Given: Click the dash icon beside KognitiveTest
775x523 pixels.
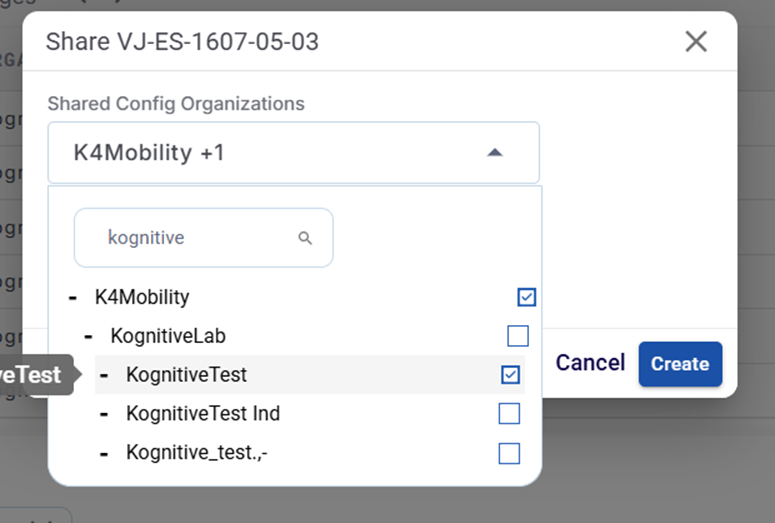Looking at the screenshot, I should (x=105, y=375).
